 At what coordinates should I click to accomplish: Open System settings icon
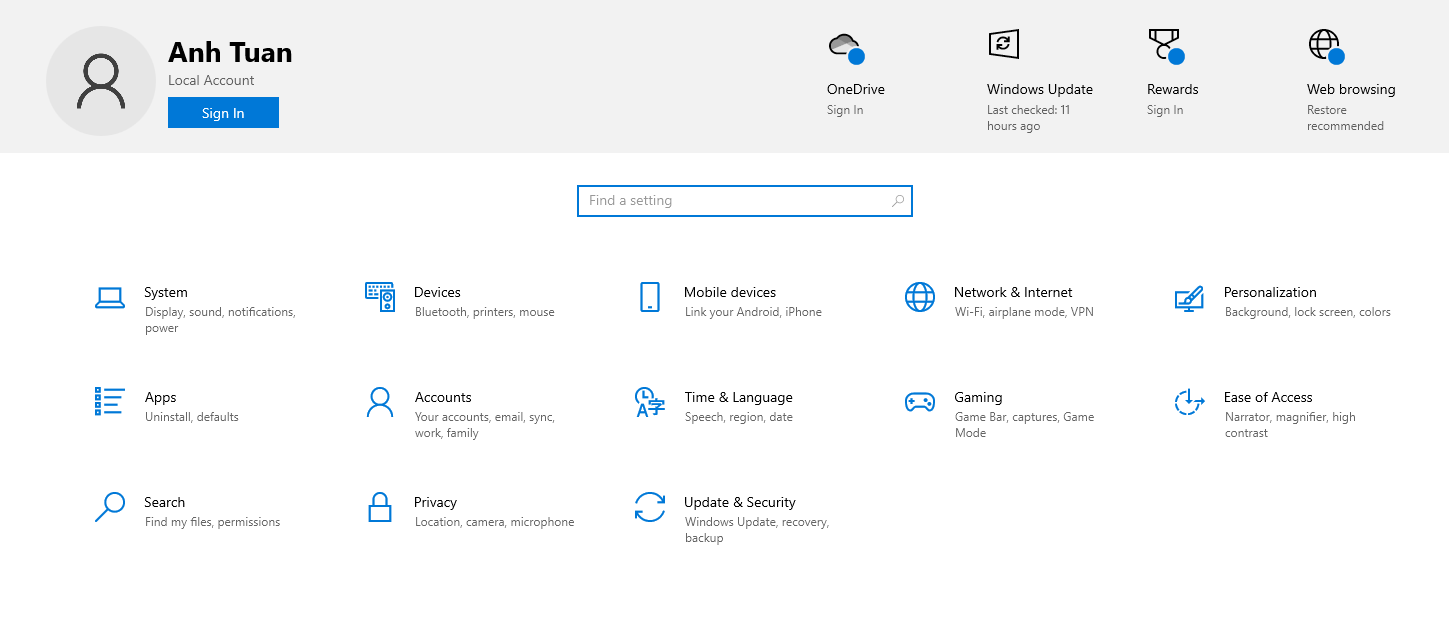click(110, 297)
